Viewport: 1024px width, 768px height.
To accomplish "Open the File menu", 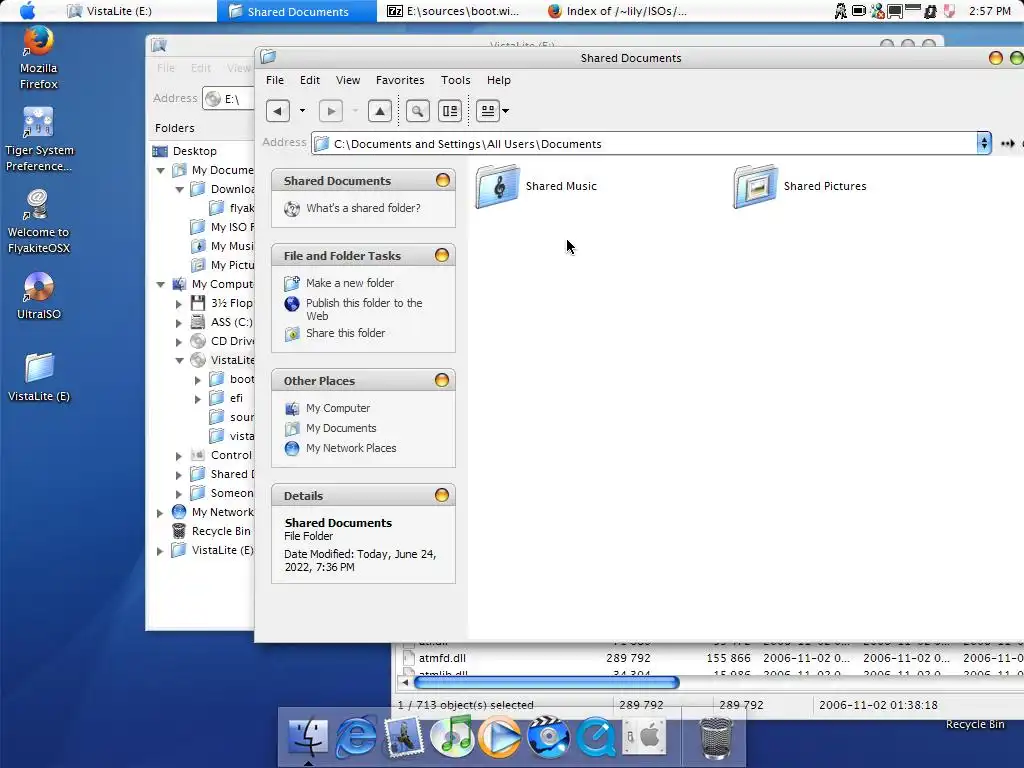I will click(x=274, y=80).
